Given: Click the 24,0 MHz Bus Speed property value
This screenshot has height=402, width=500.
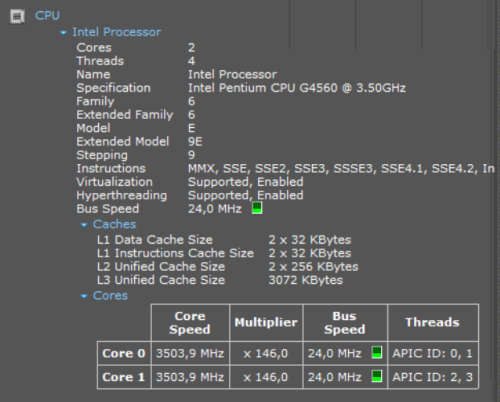Looking at the screenshot, I should (x=215, y=209).
